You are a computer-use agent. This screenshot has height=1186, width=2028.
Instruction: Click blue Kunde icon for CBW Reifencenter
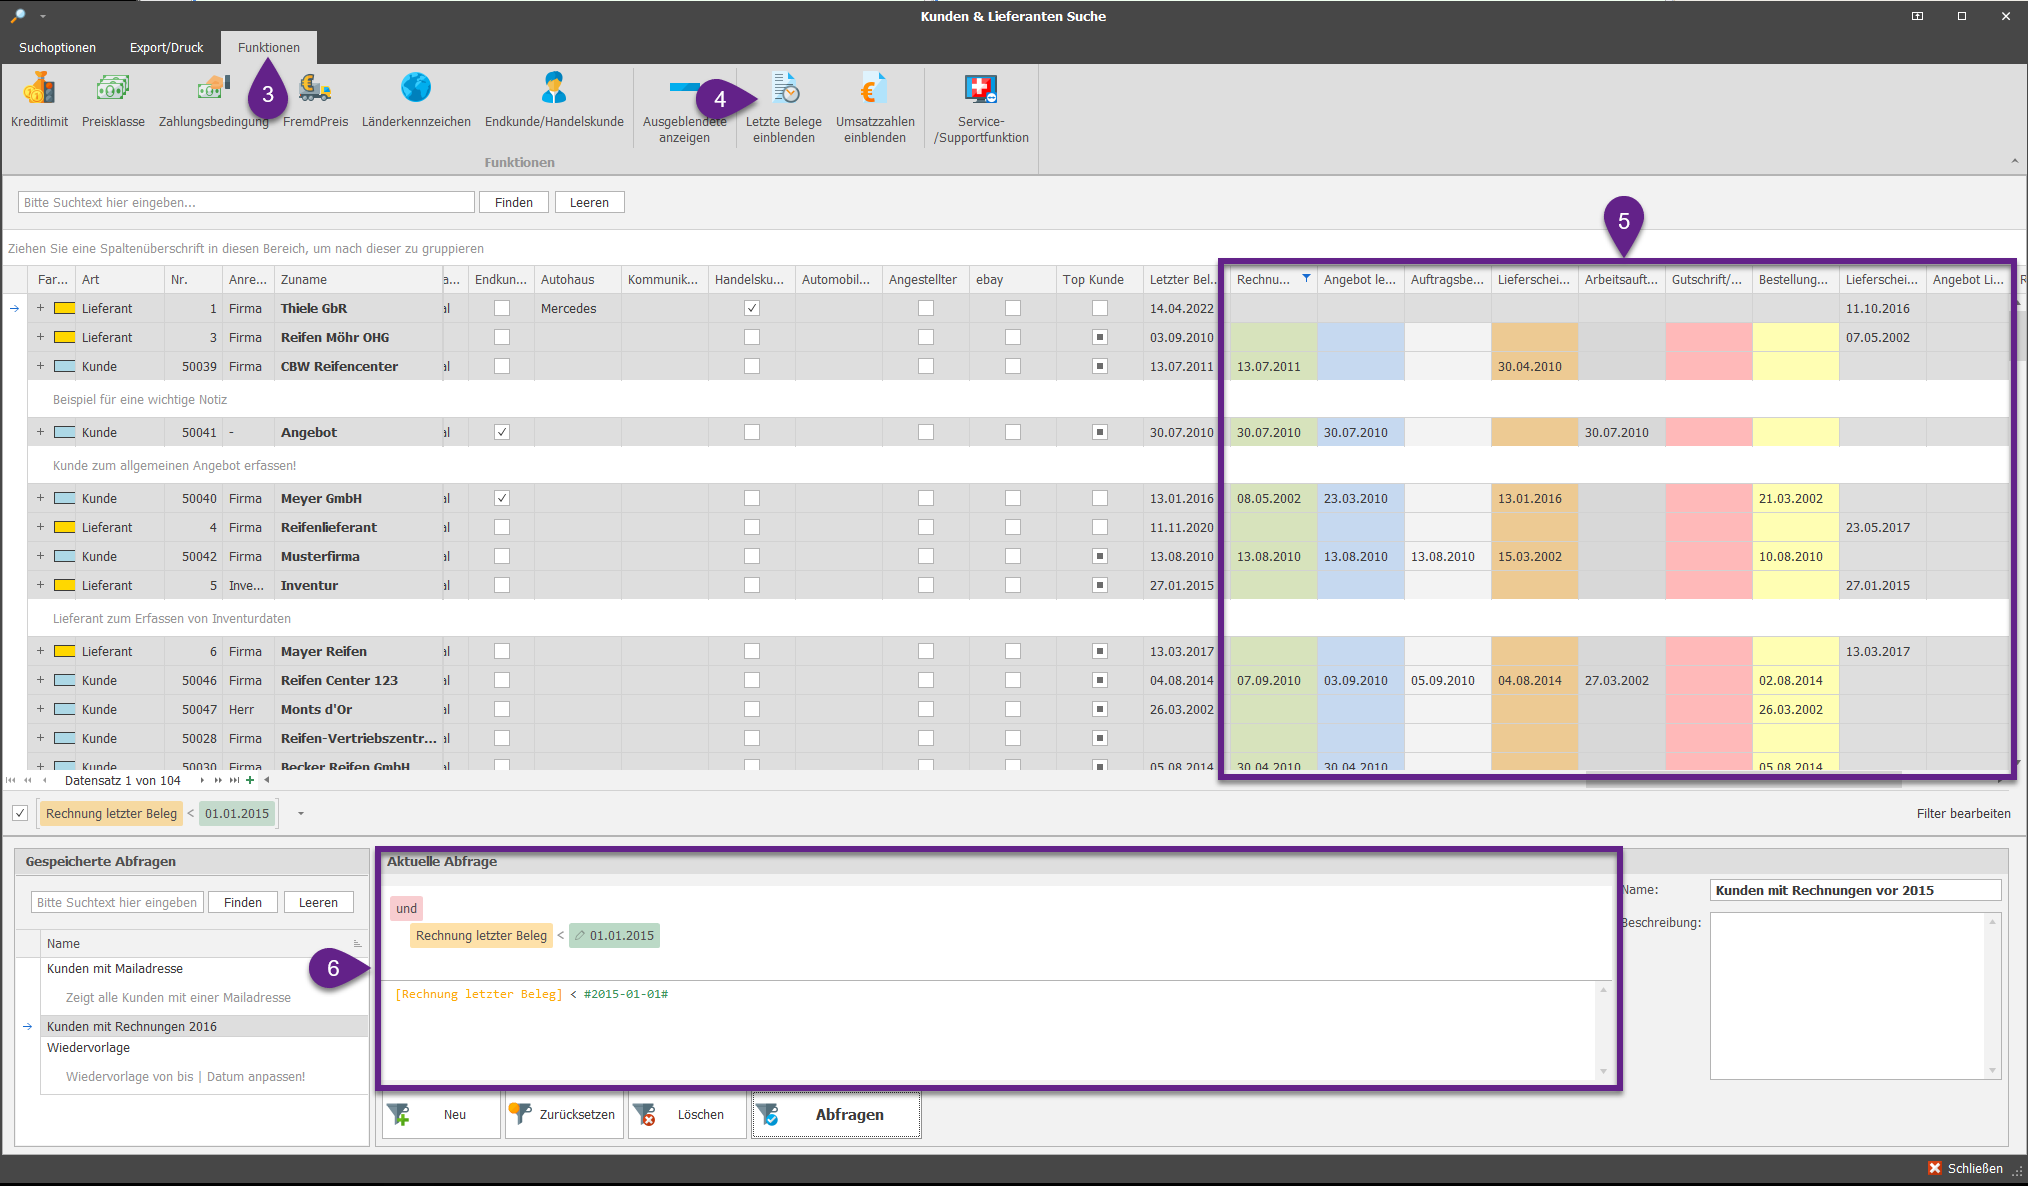click(x=64, y=366)
